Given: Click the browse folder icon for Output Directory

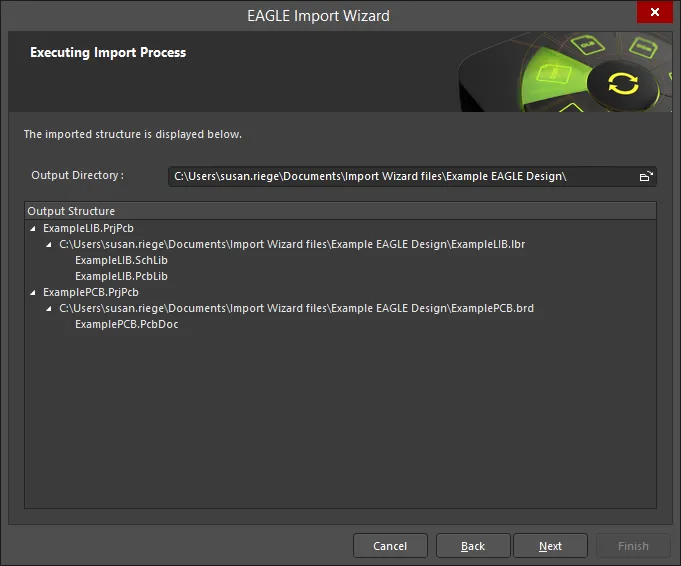Looking at the screenshot, I should coord(646,176).
